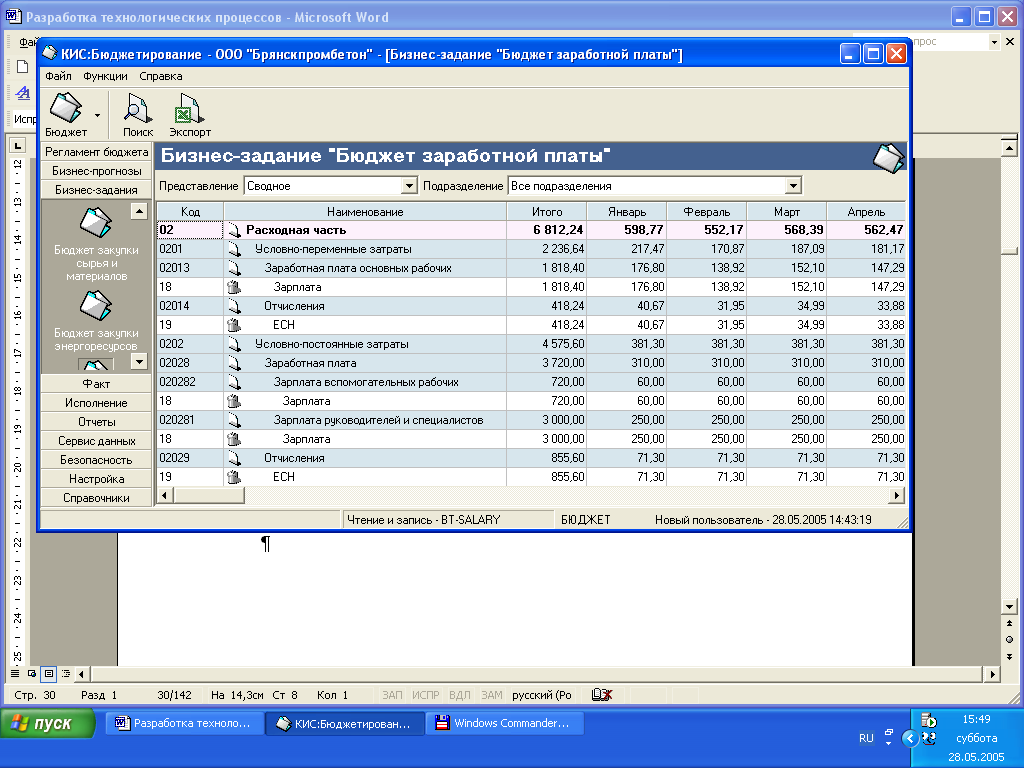1024x768 pixels.
Task: Open the dropdown arrow next to Бюджет
Action: coord(97,116)
